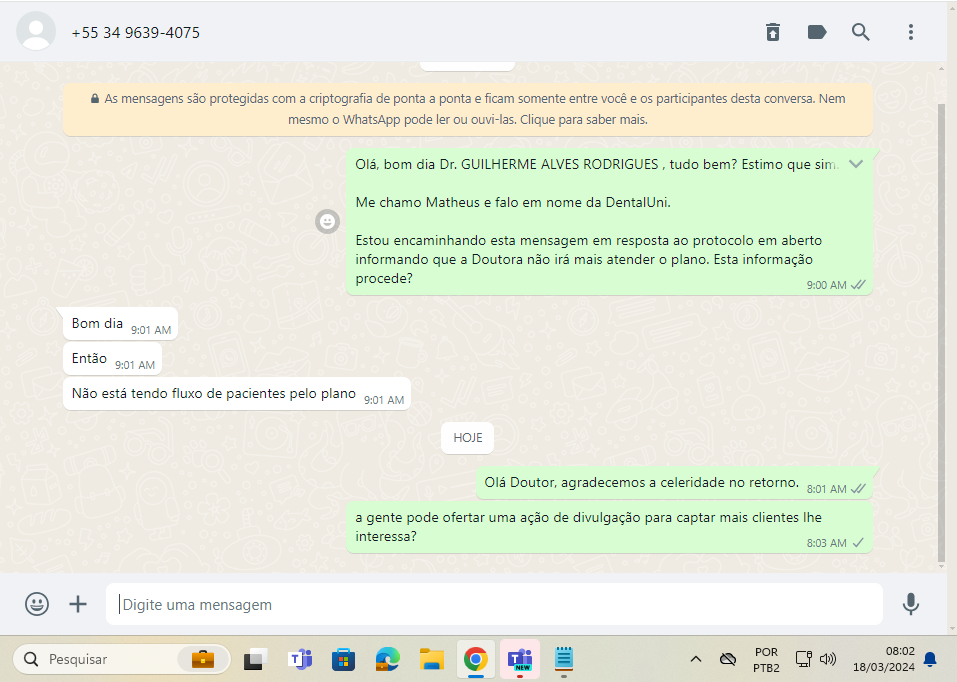
Task: Click the encryption notice banner
Action: [x=468, y=109]
